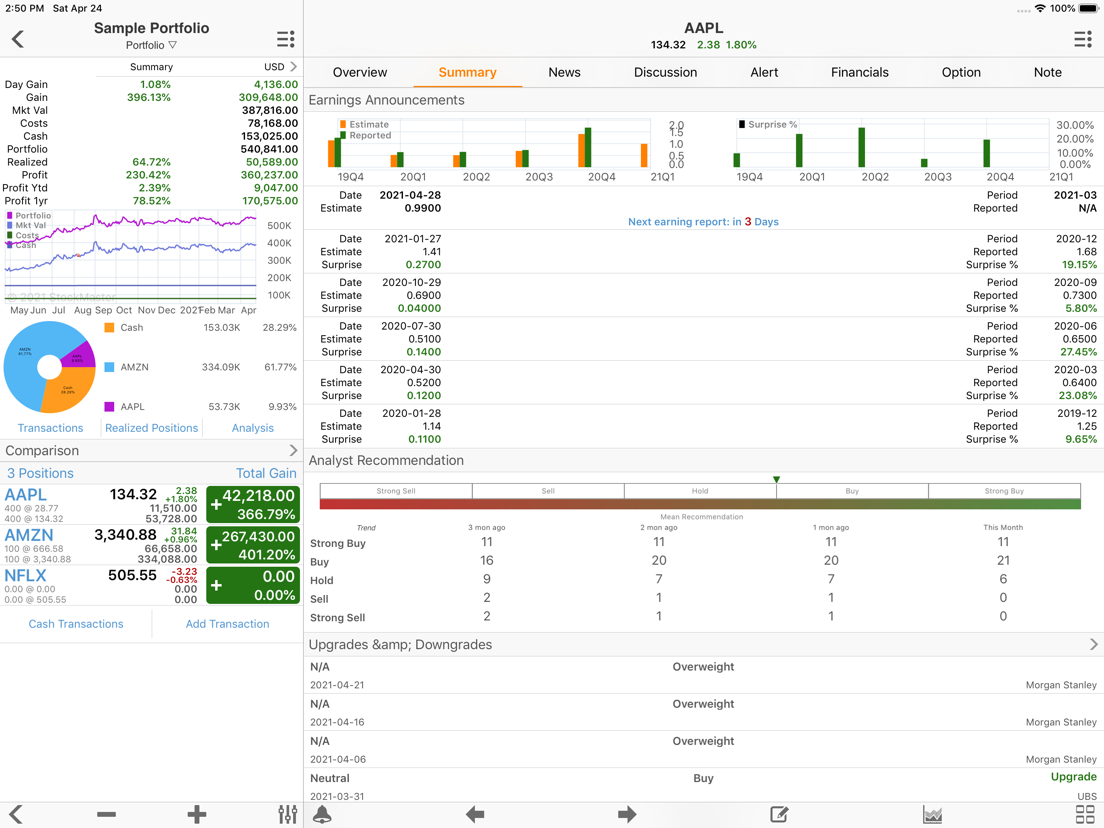Image resolution: width=1104 pixels, height=828 pixels.
Task: Open the Discussion tab
Action: click(x=665, y=73)
